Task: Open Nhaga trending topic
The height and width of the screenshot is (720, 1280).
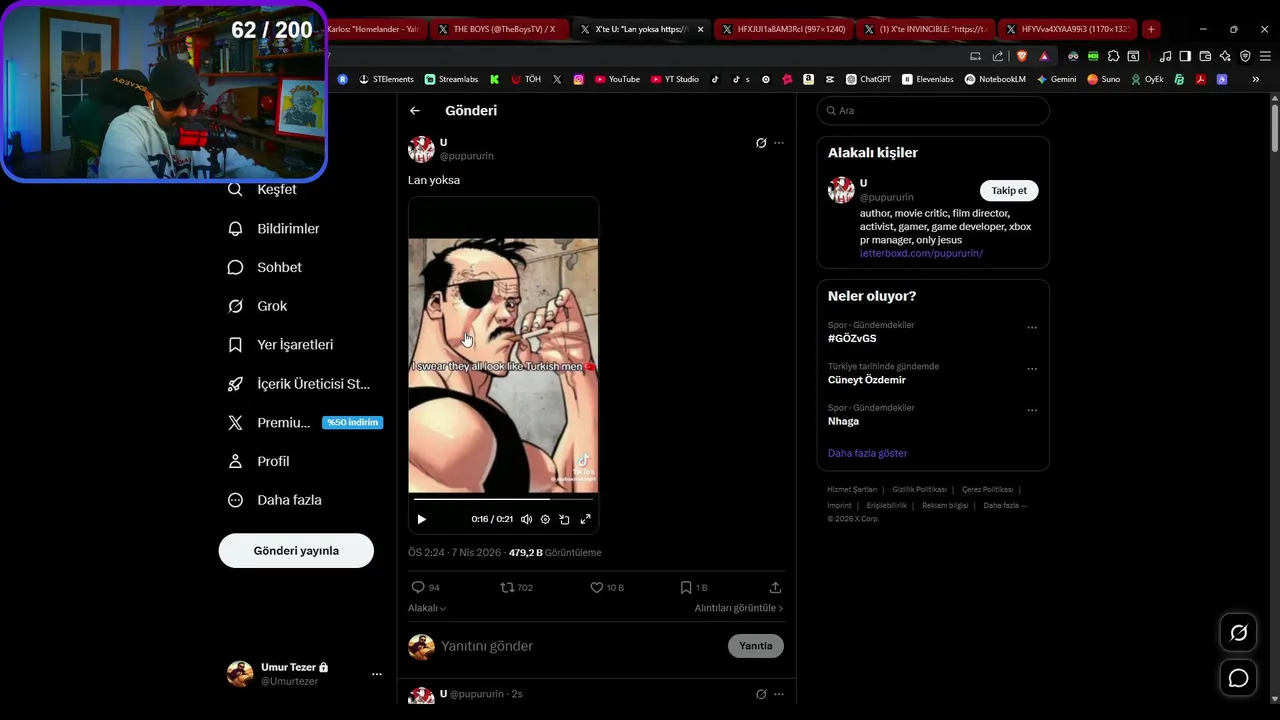Action: tap(843, 421)
